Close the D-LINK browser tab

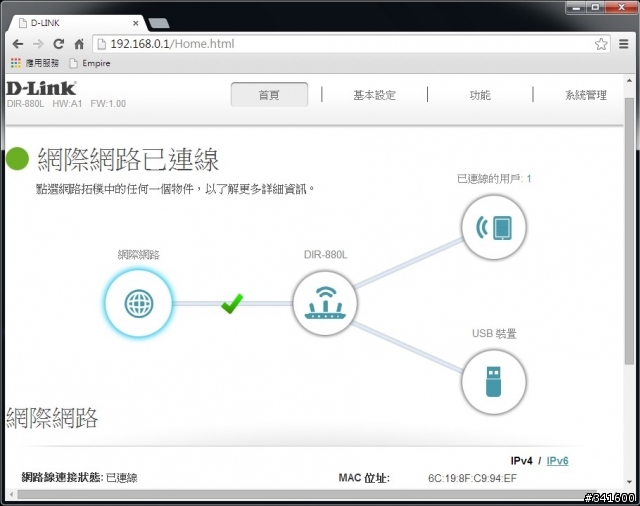coord(136,23)
